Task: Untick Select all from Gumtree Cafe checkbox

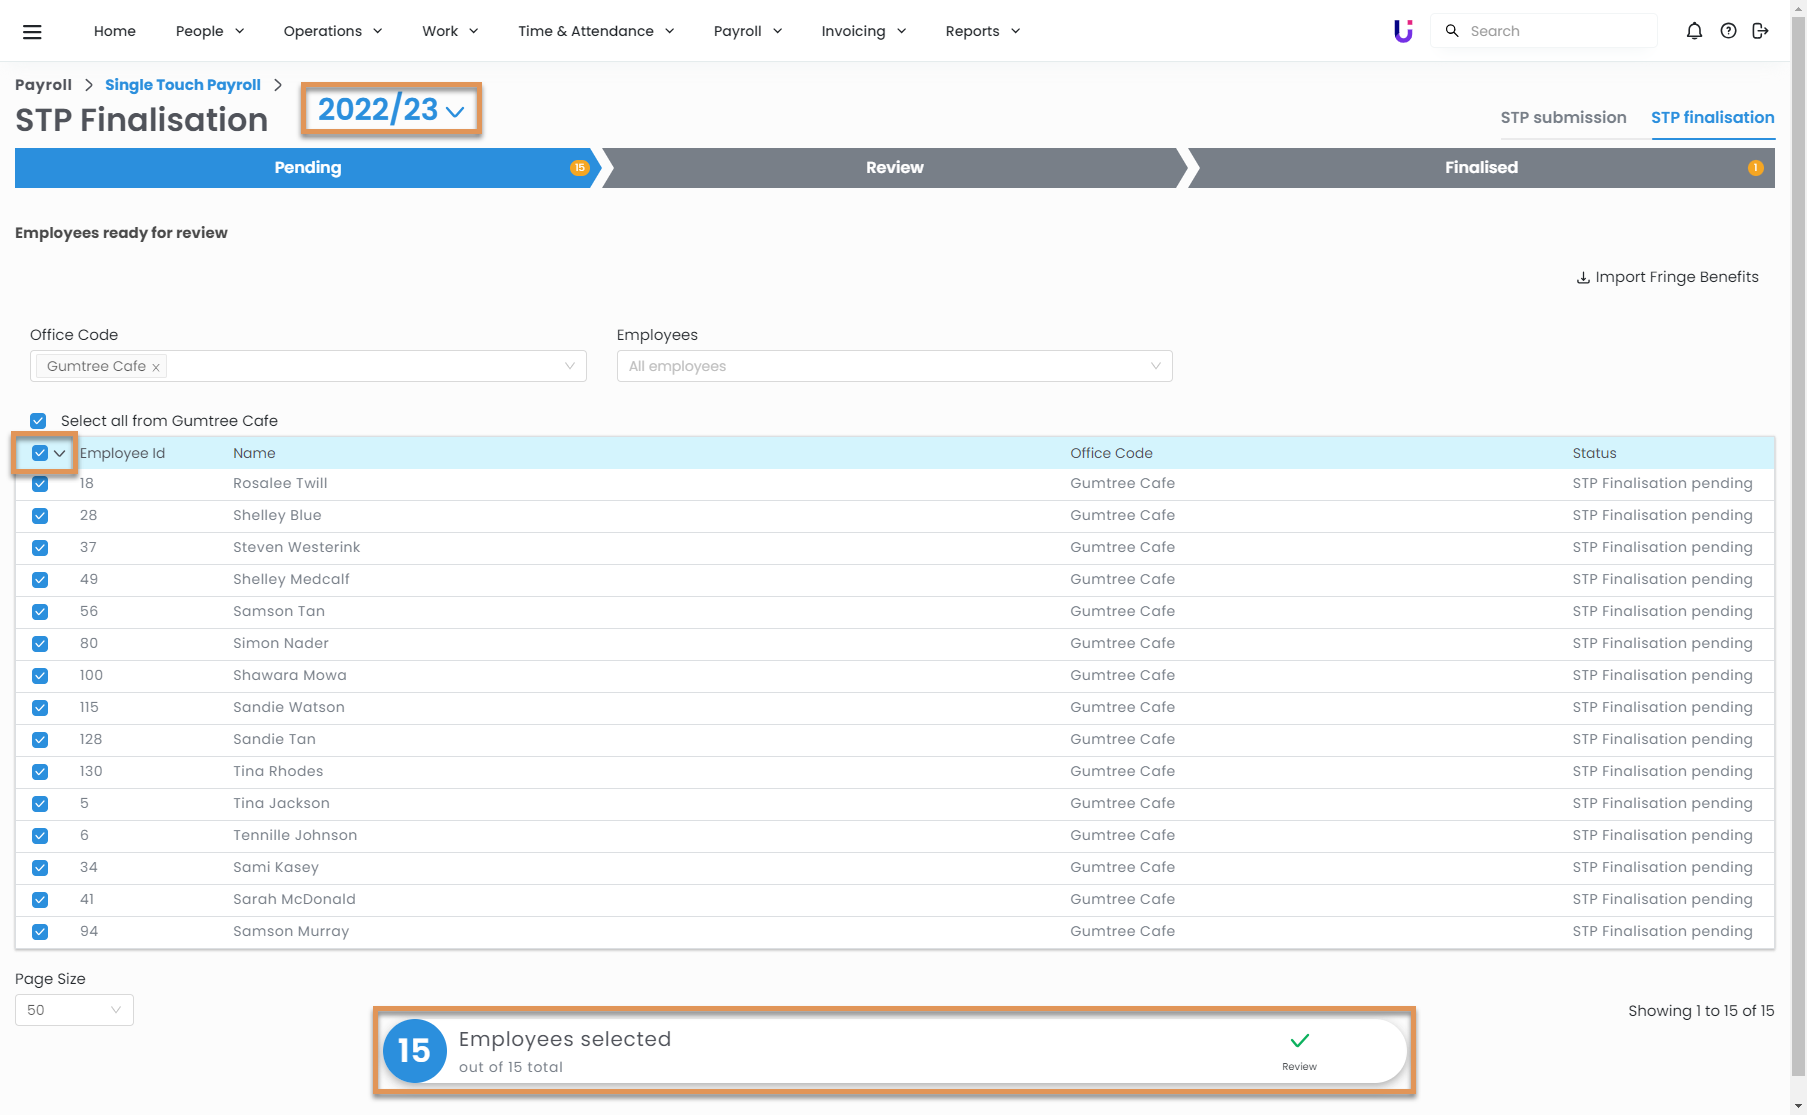Action: point(38,421)
